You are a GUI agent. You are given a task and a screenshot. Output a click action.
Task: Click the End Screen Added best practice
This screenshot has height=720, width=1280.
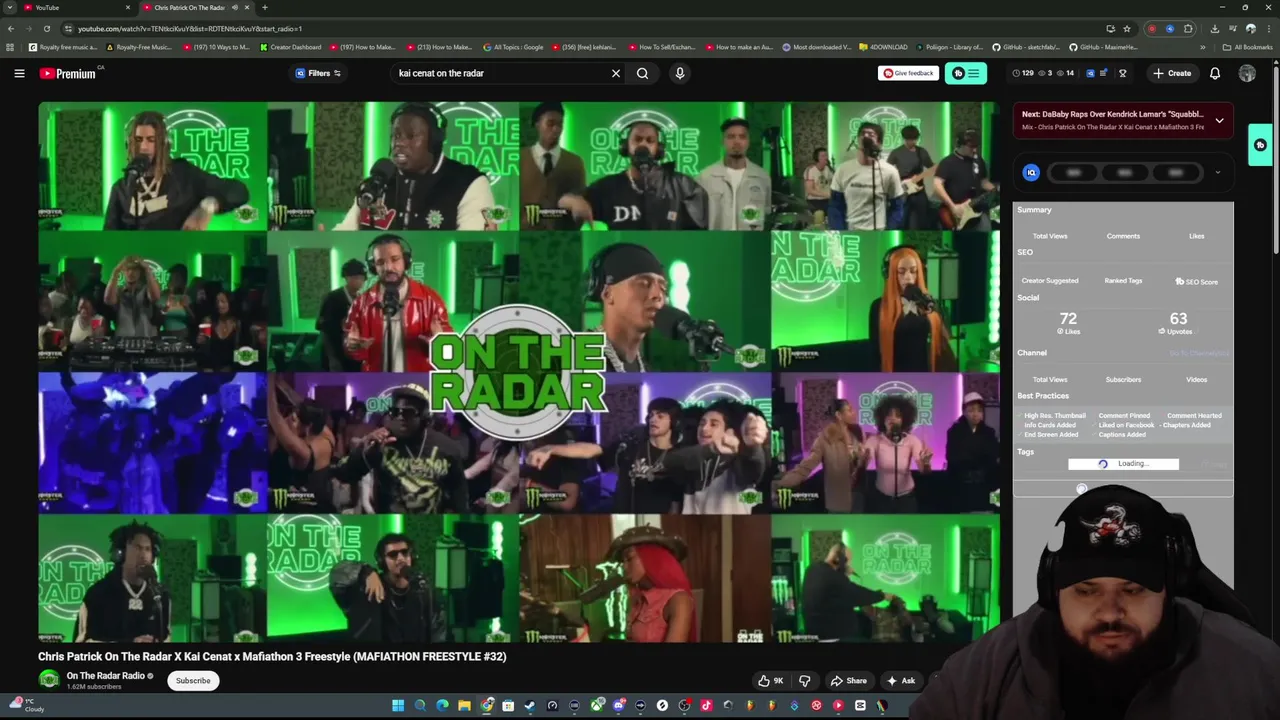click(1051, 435)
